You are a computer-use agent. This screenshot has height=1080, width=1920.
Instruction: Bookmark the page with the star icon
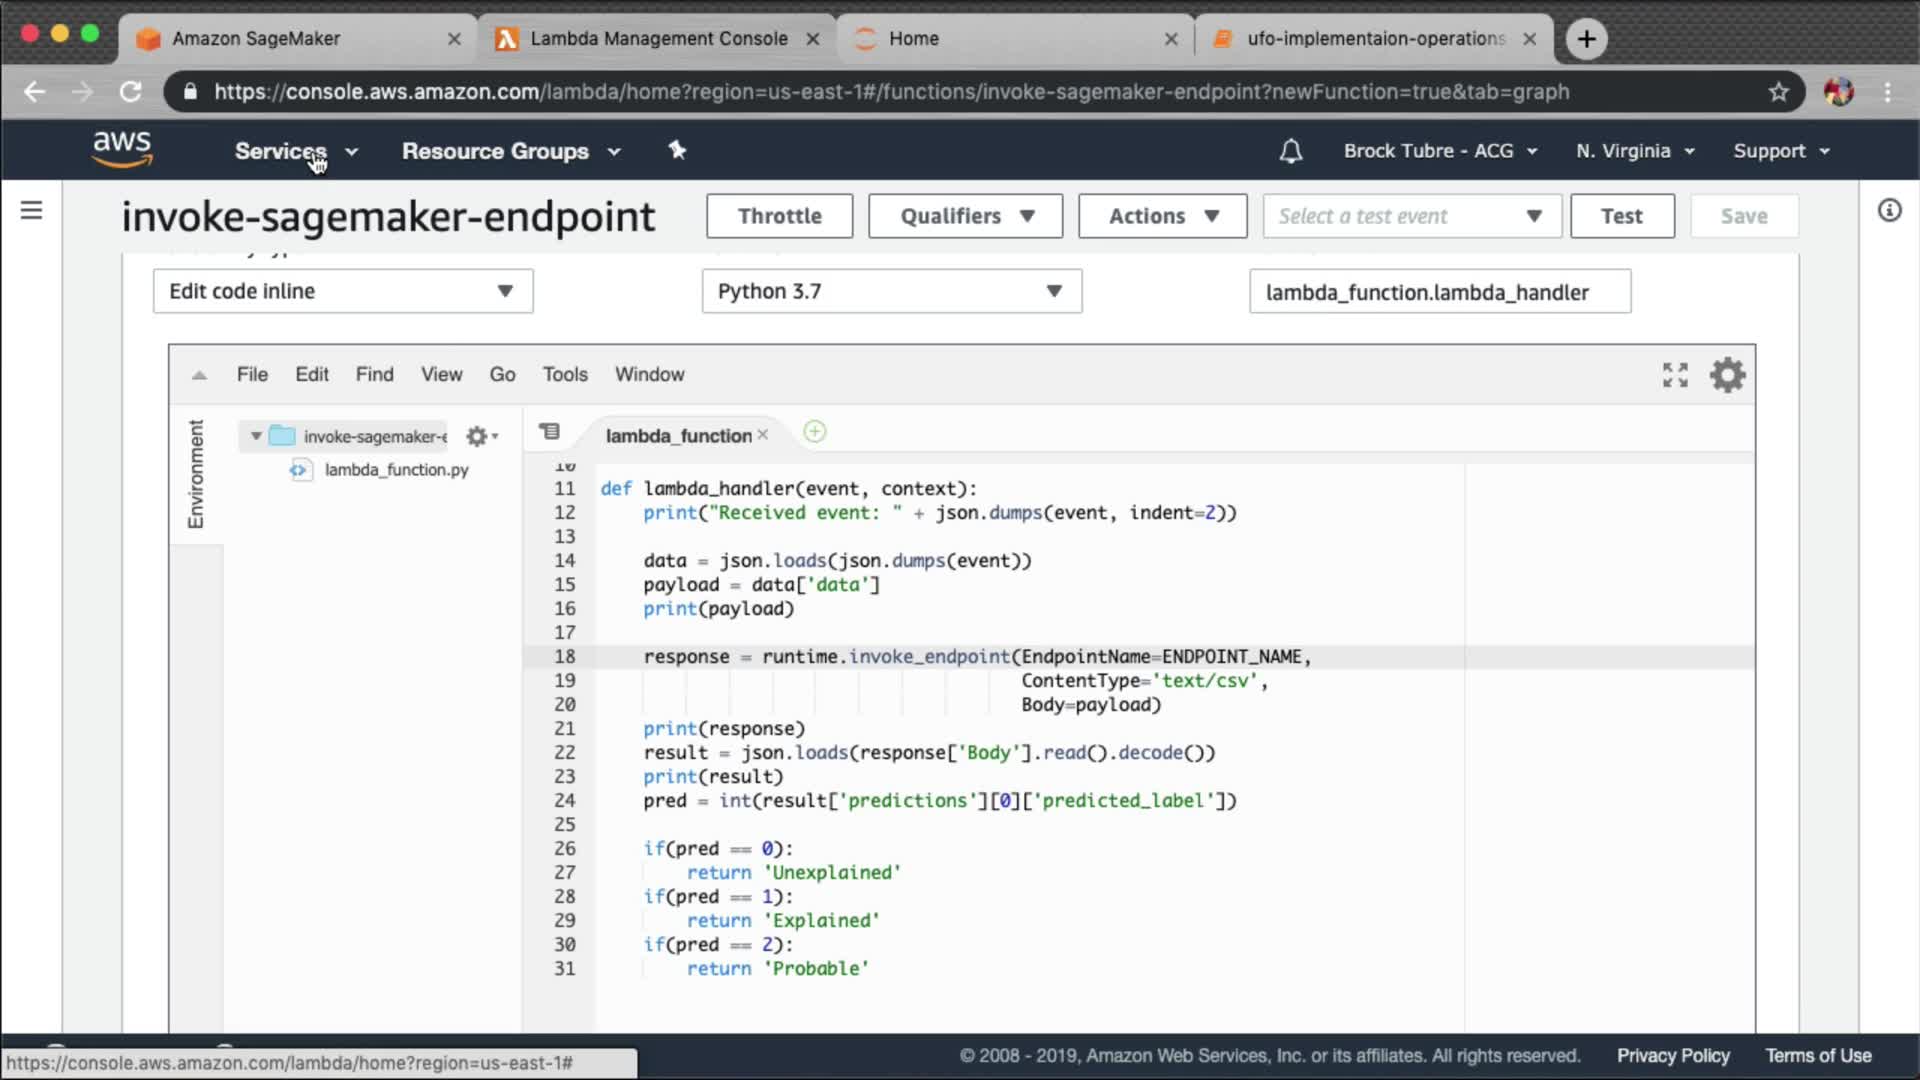[x=1778, y=92]
